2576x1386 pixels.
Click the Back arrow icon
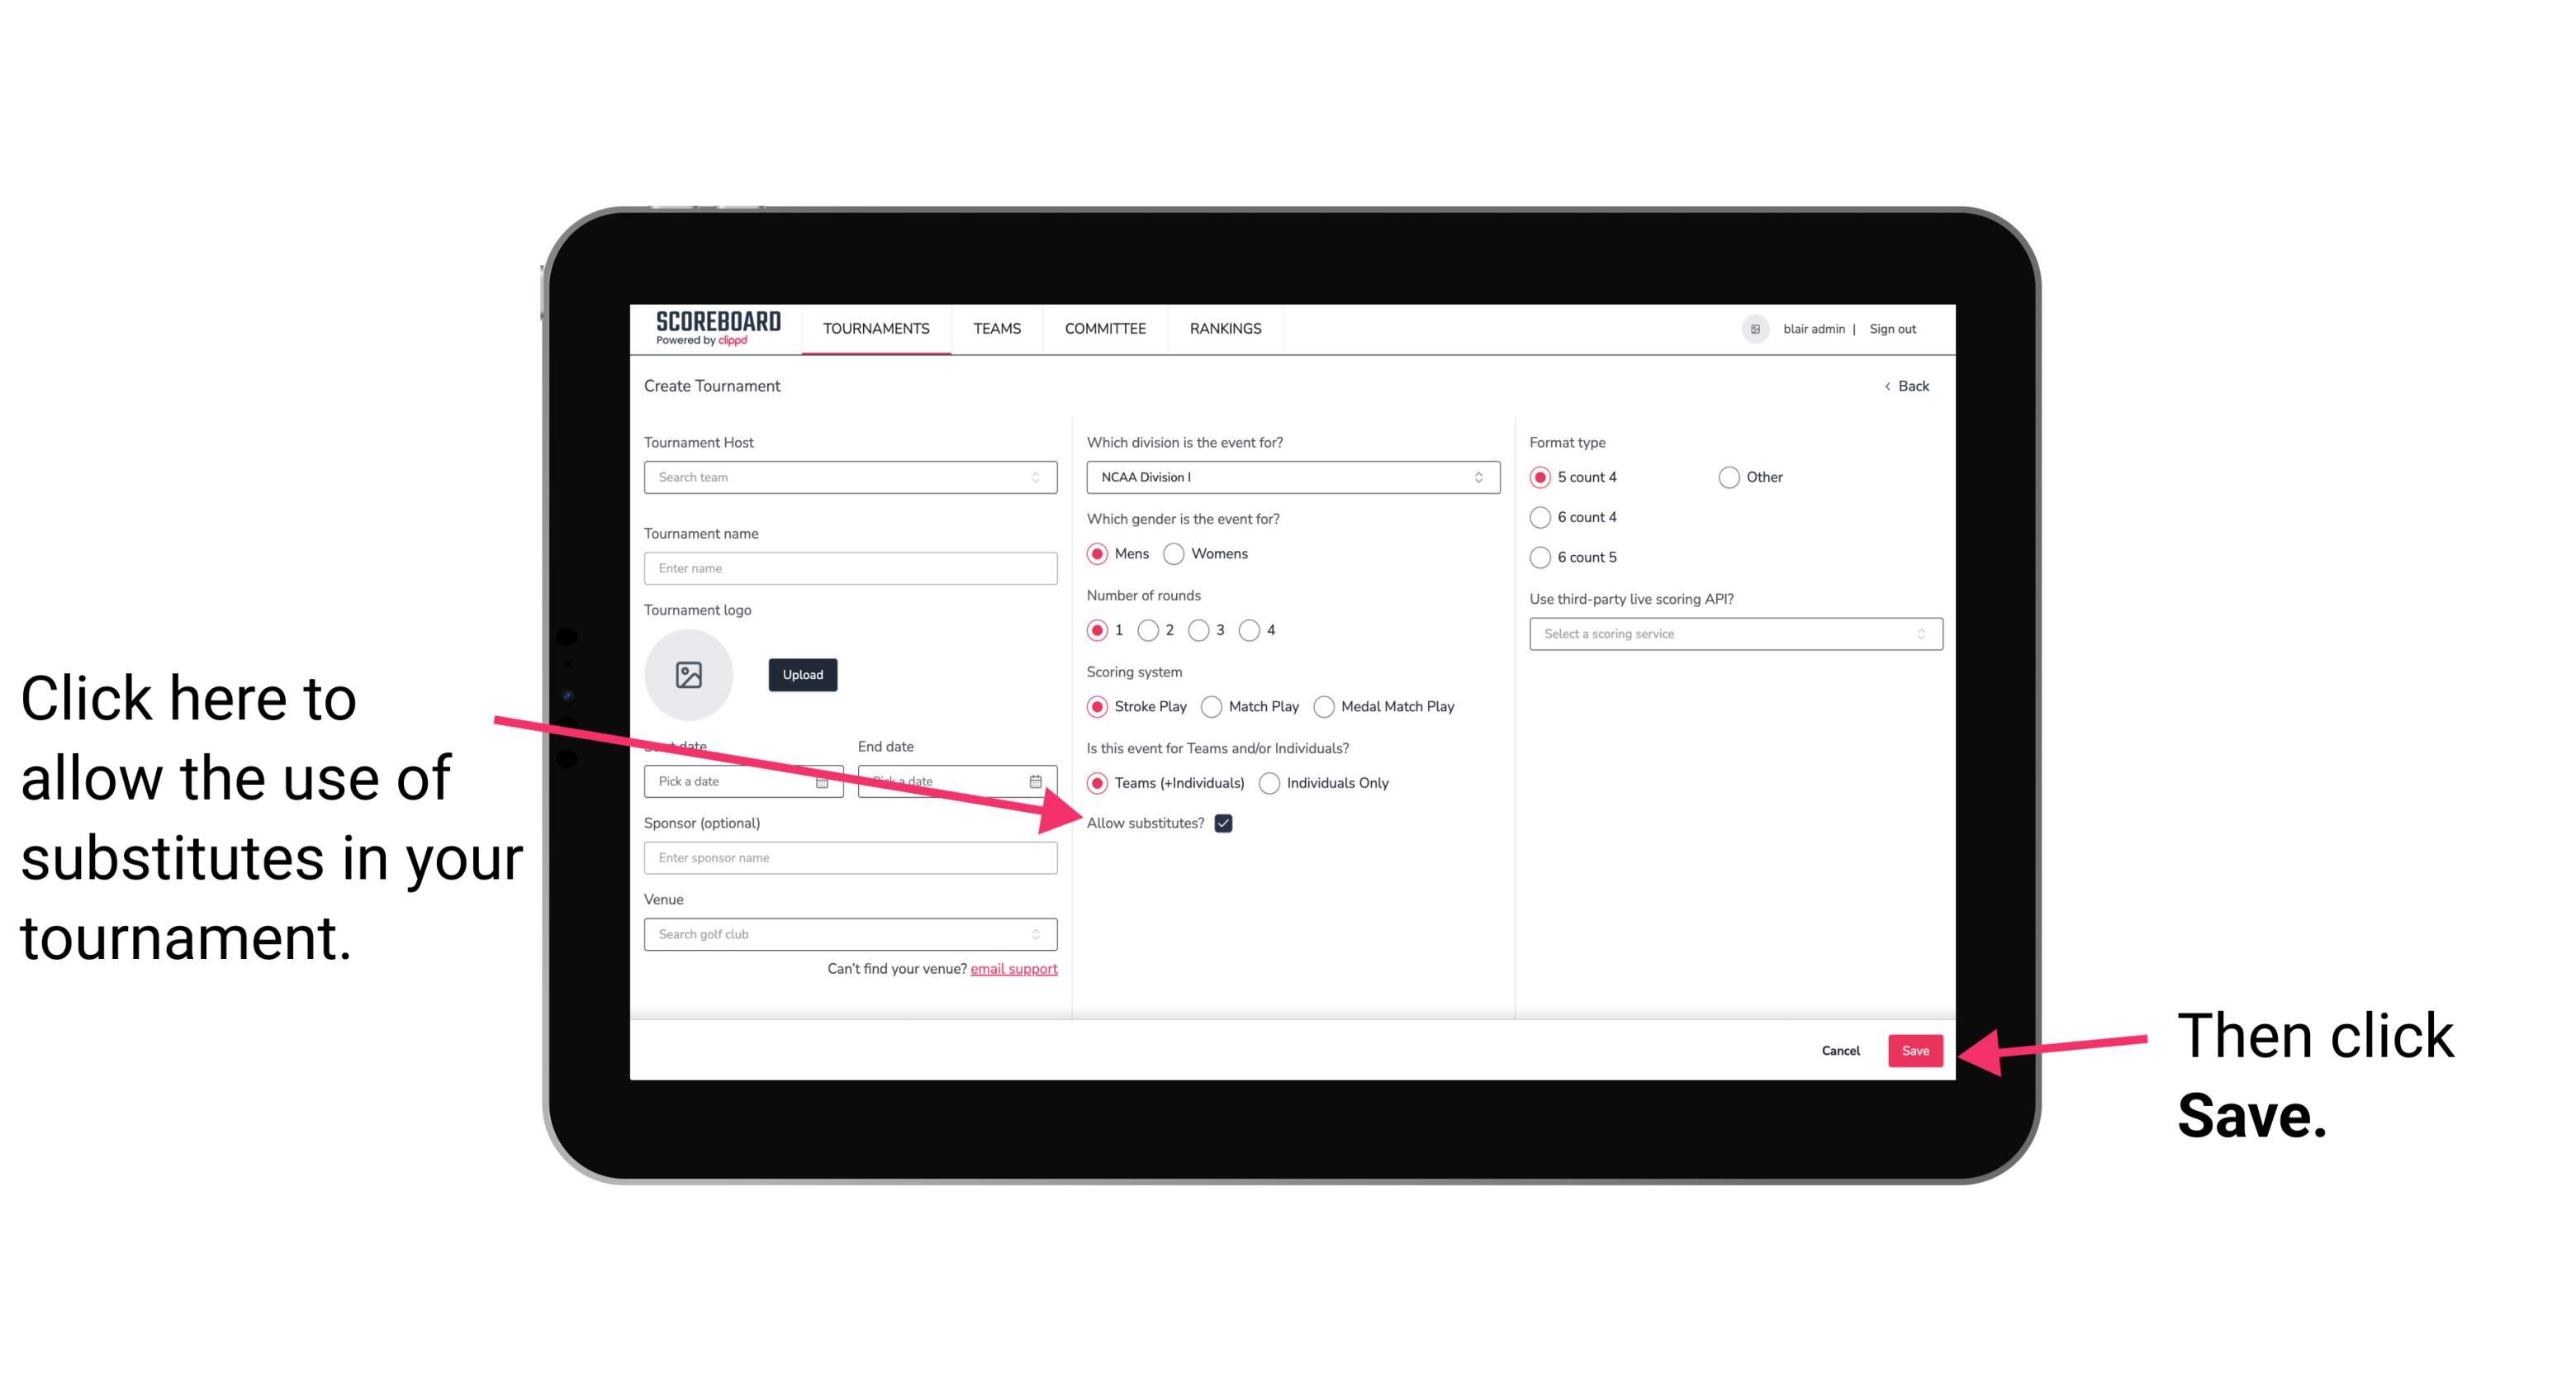point(1889,386)
